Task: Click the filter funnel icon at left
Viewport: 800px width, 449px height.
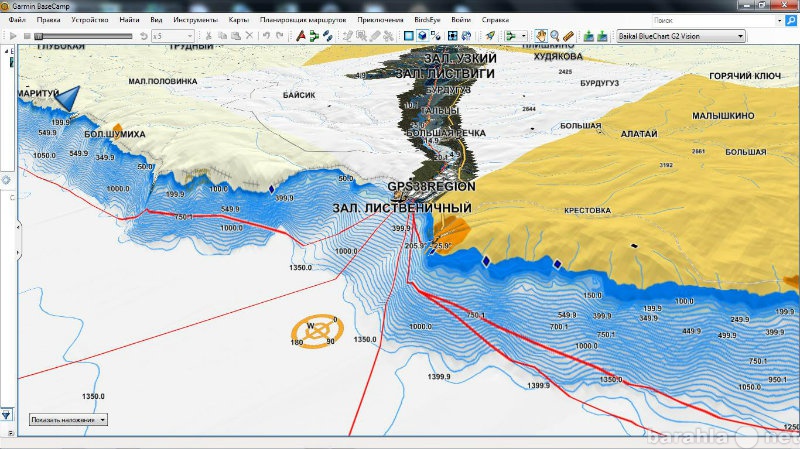Action: click(6, 415)
